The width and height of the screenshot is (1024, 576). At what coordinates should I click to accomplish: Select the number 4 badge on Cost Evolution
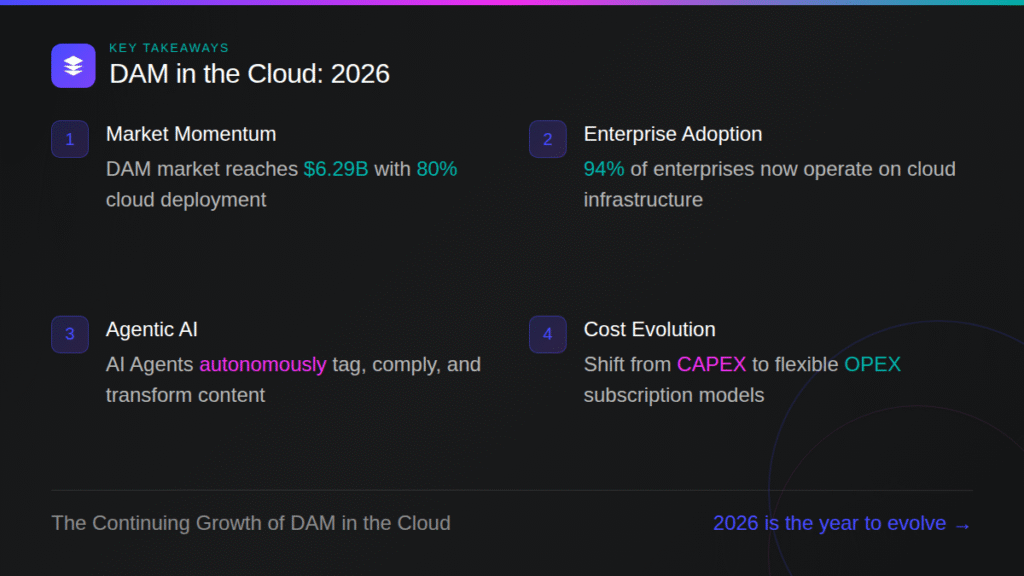[548, 334]
